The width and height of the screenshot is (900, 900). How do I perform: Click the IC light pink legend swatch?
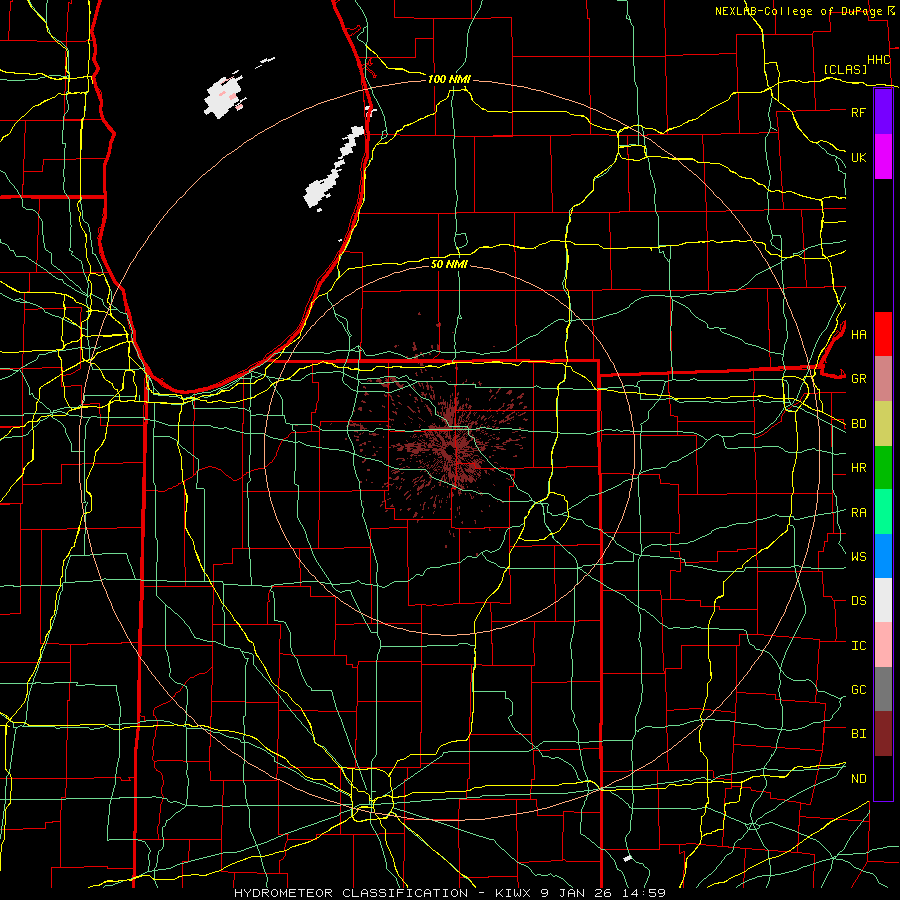click(883, 645)
